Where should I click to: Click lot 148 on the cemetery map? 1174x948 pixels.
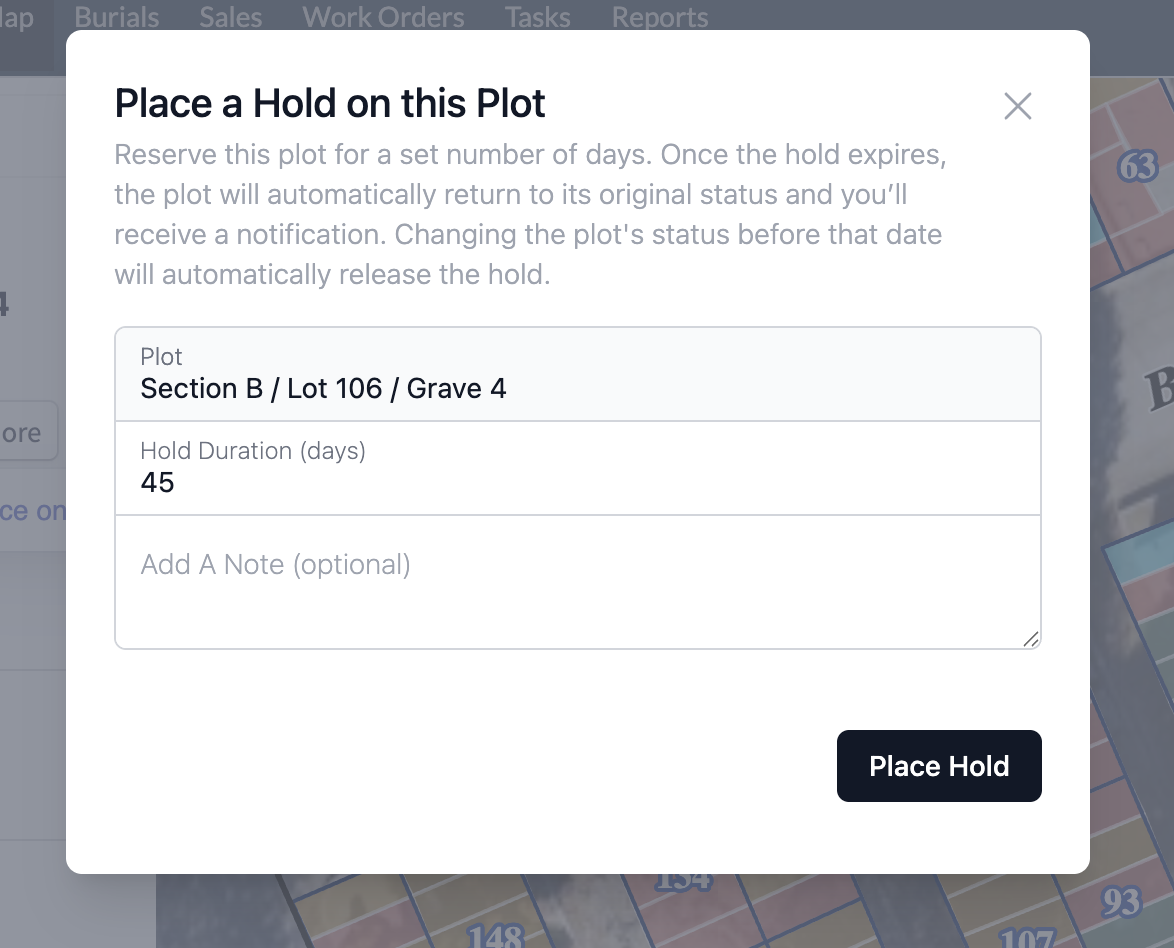[496, 936]
